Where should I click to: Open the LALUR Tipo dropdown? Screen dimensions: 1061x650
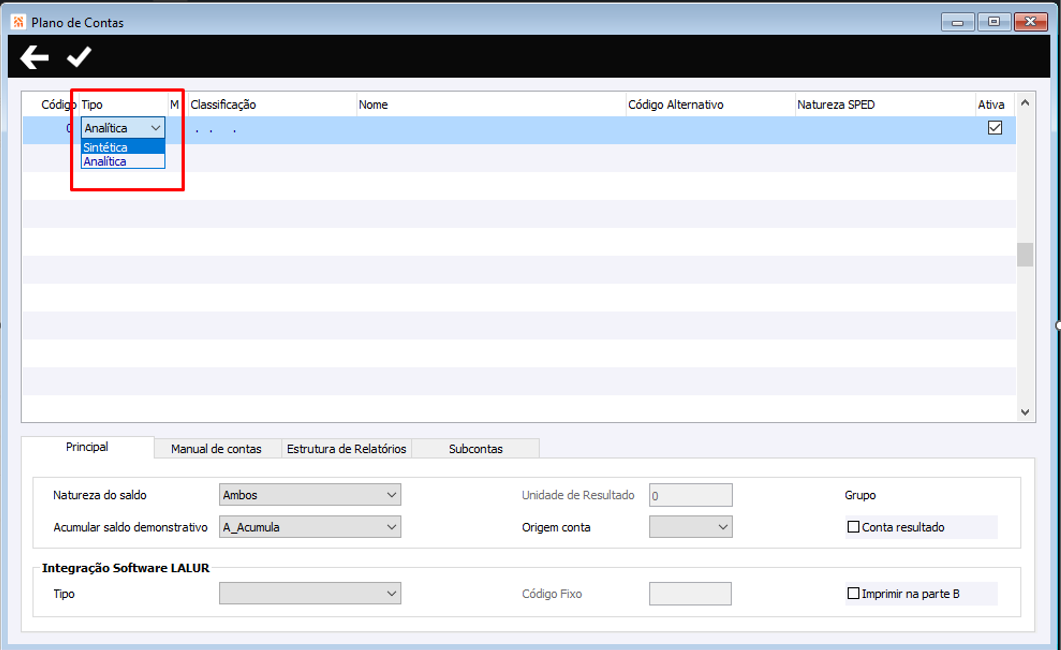click(310, 593)
